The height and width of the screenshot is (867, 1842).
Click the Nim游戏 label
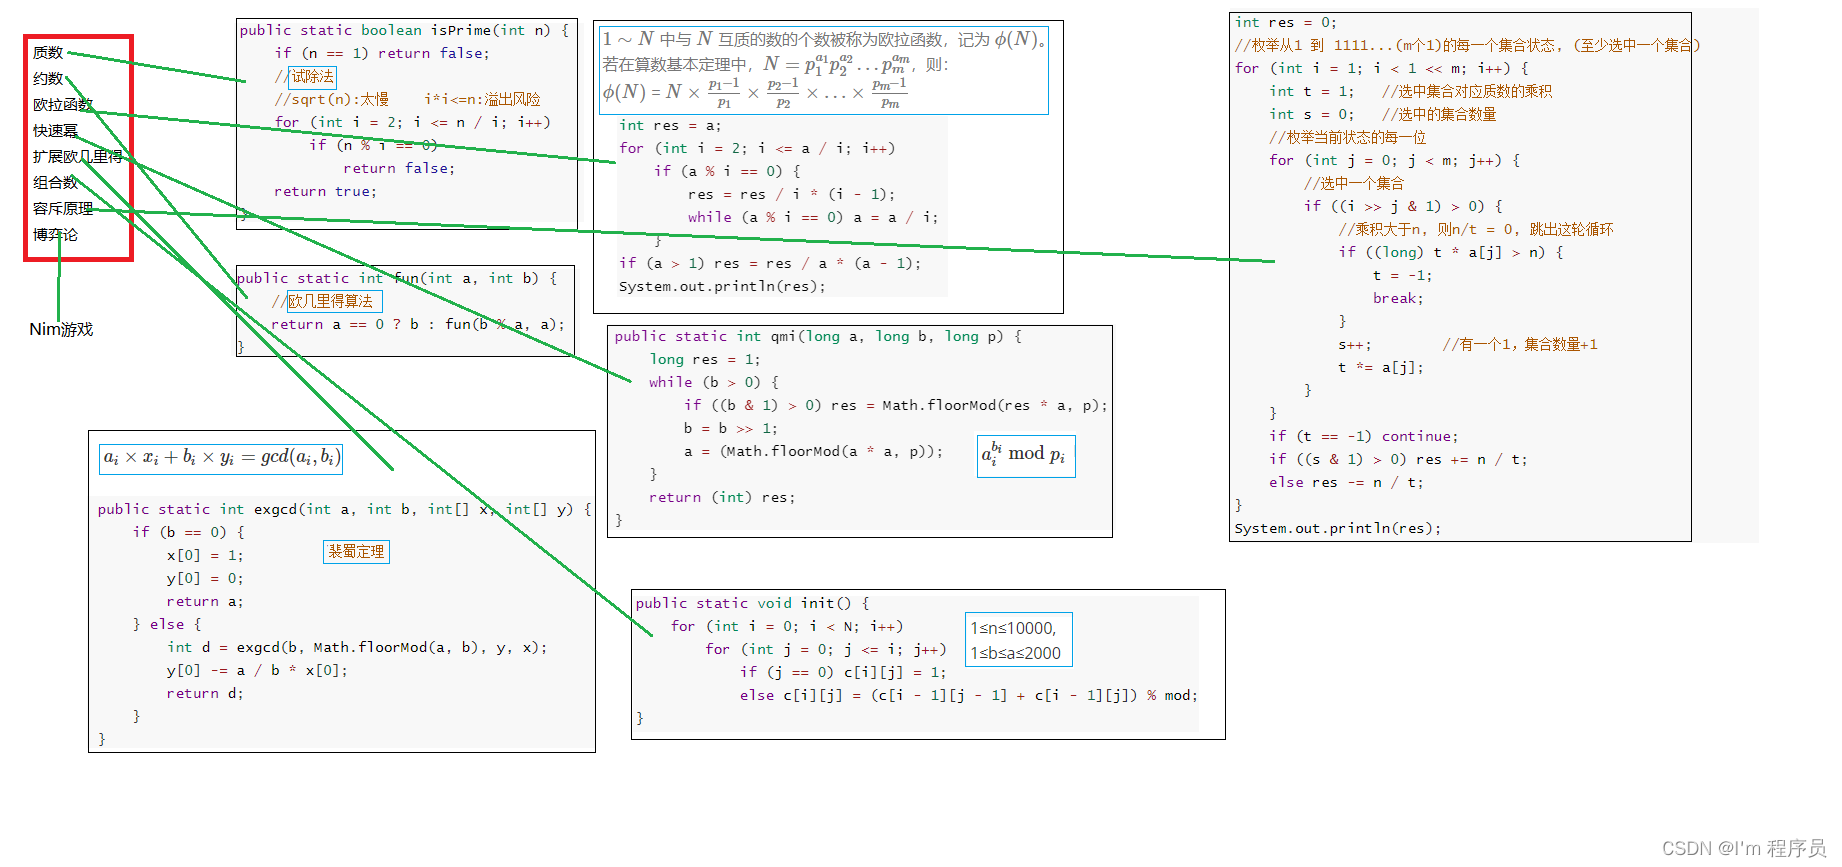[61, 329]
